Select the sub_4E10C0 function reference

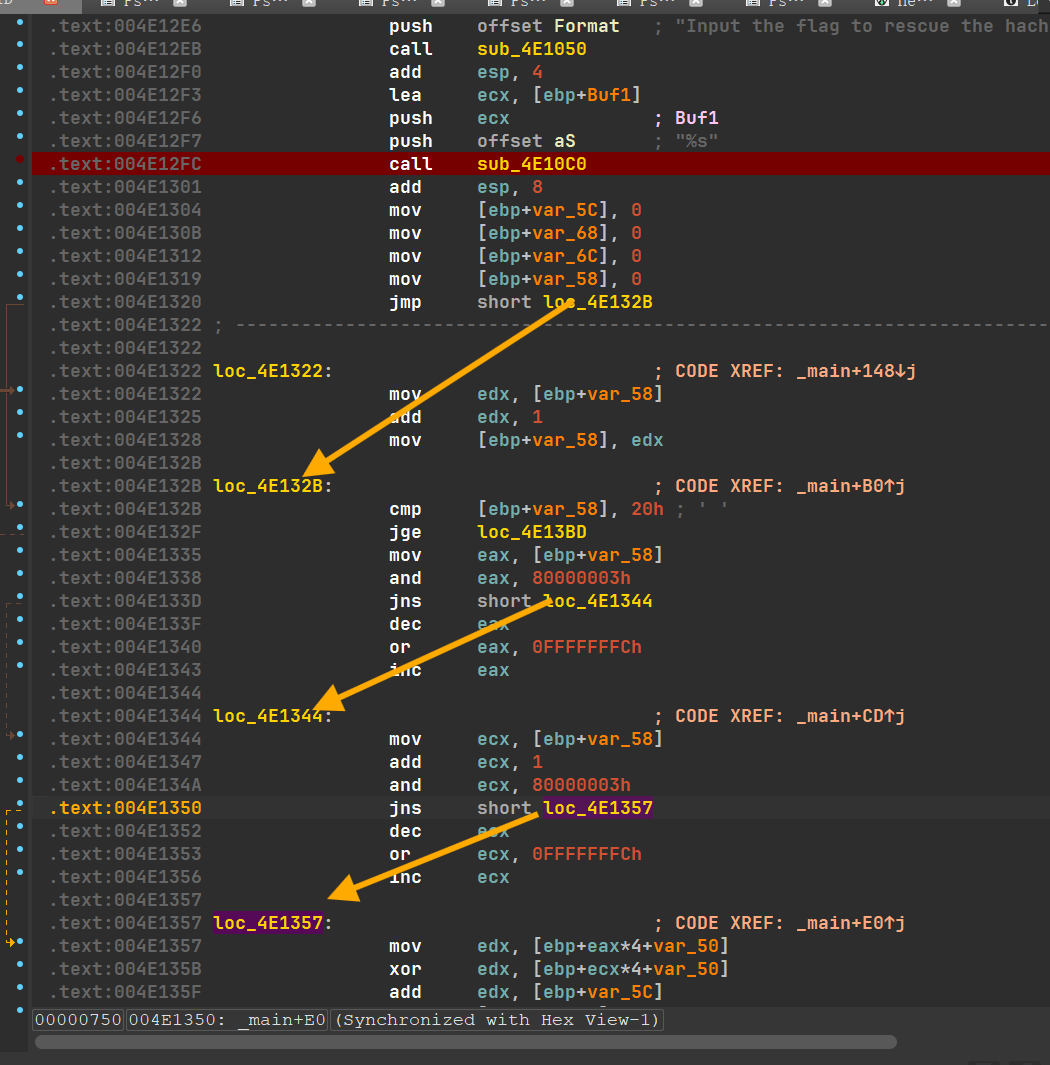(x=532, y=164)
